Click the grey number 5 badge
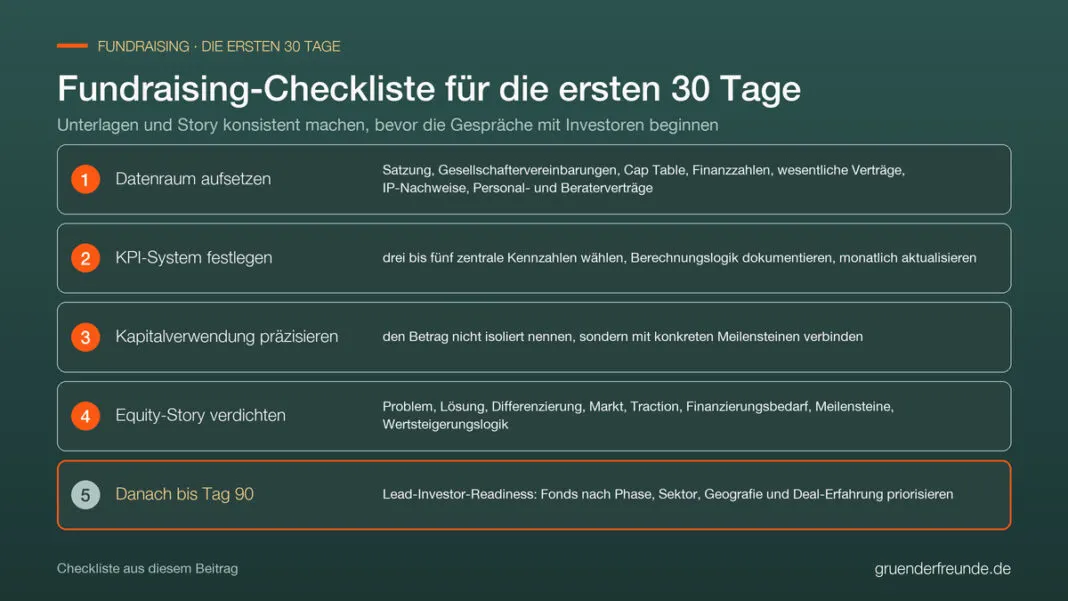Screen dimensions: 1068x601 pyautogui.click(x=85, y=495)
